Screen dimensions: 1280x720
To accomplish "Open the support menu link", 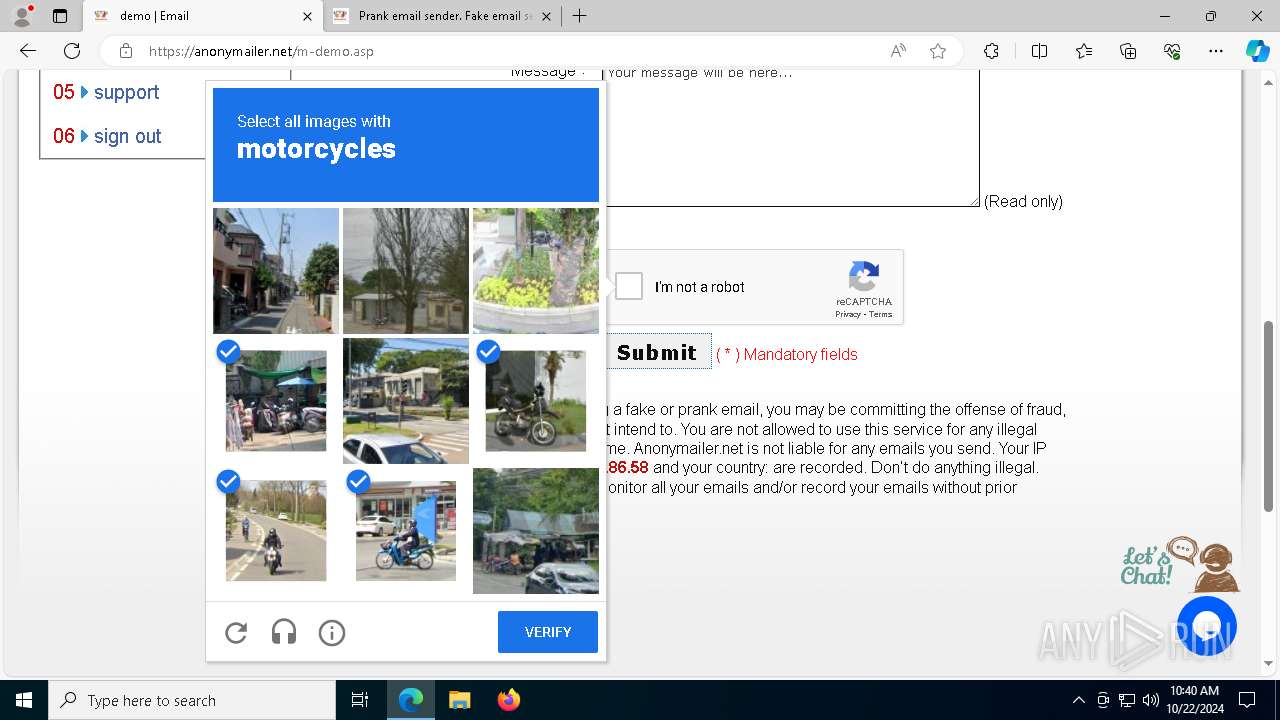I will click(126, 92).
